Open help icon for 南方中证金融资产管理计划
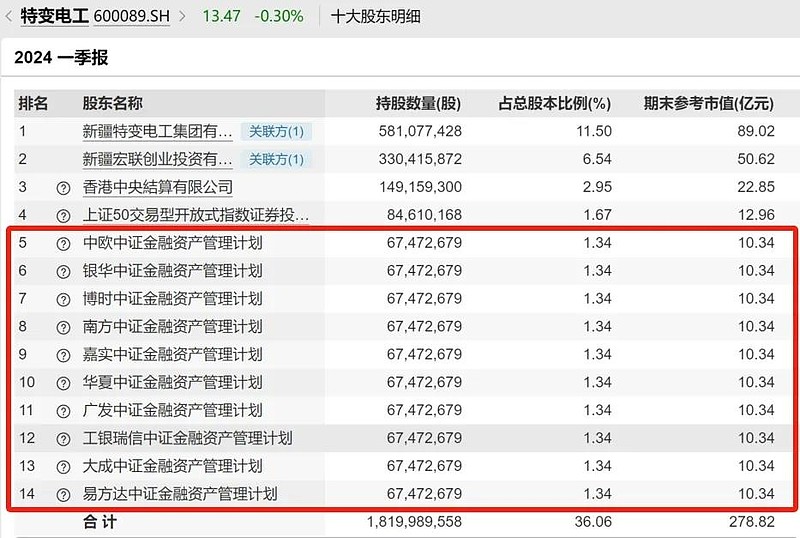This screenshot has width=800, height=538. pos(63,327)
